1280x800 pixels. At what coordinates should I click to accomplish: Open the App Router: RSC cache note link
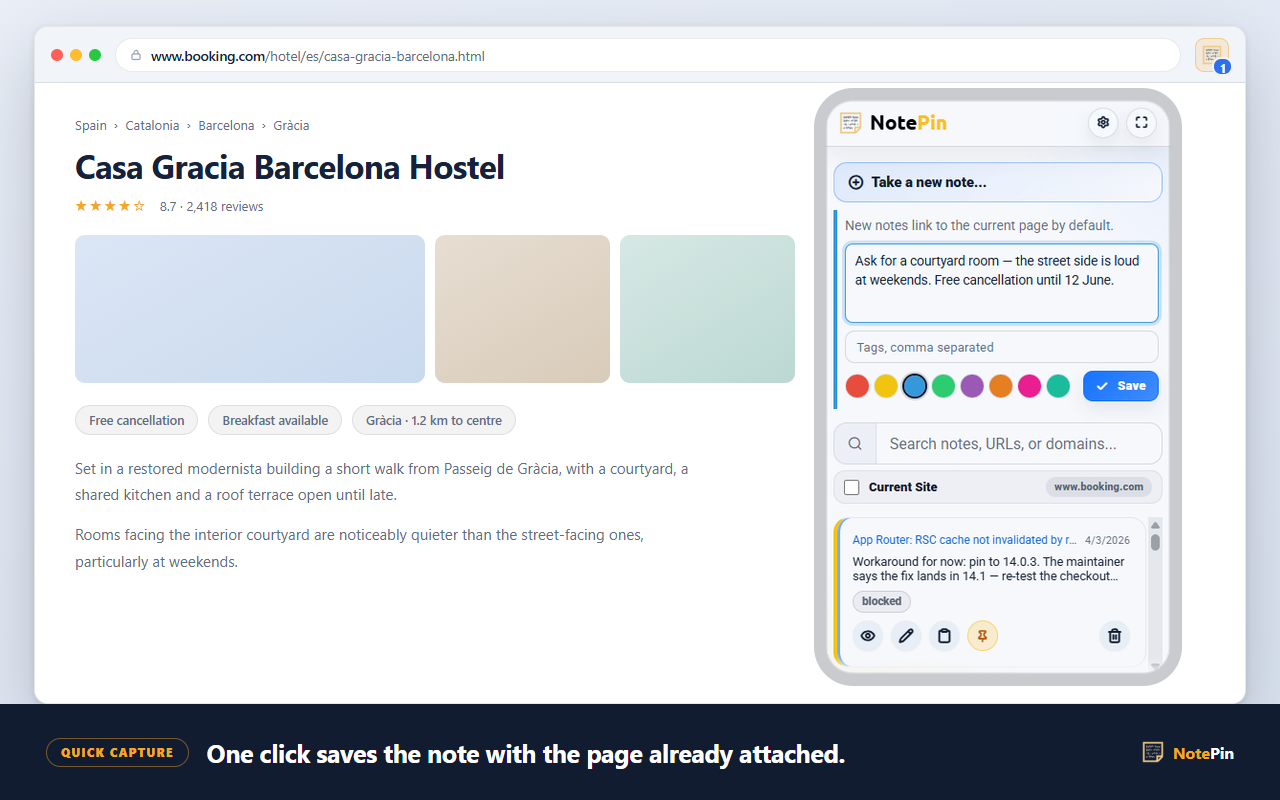pyautogui.click(x=964, y=540)
